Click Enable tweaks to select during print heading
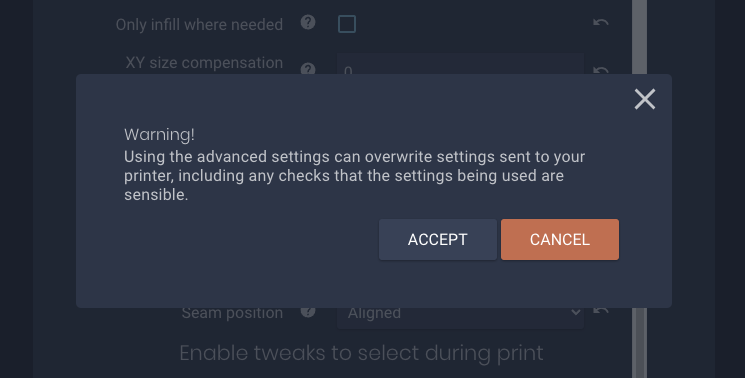745x378 pixels. [361, 353]
